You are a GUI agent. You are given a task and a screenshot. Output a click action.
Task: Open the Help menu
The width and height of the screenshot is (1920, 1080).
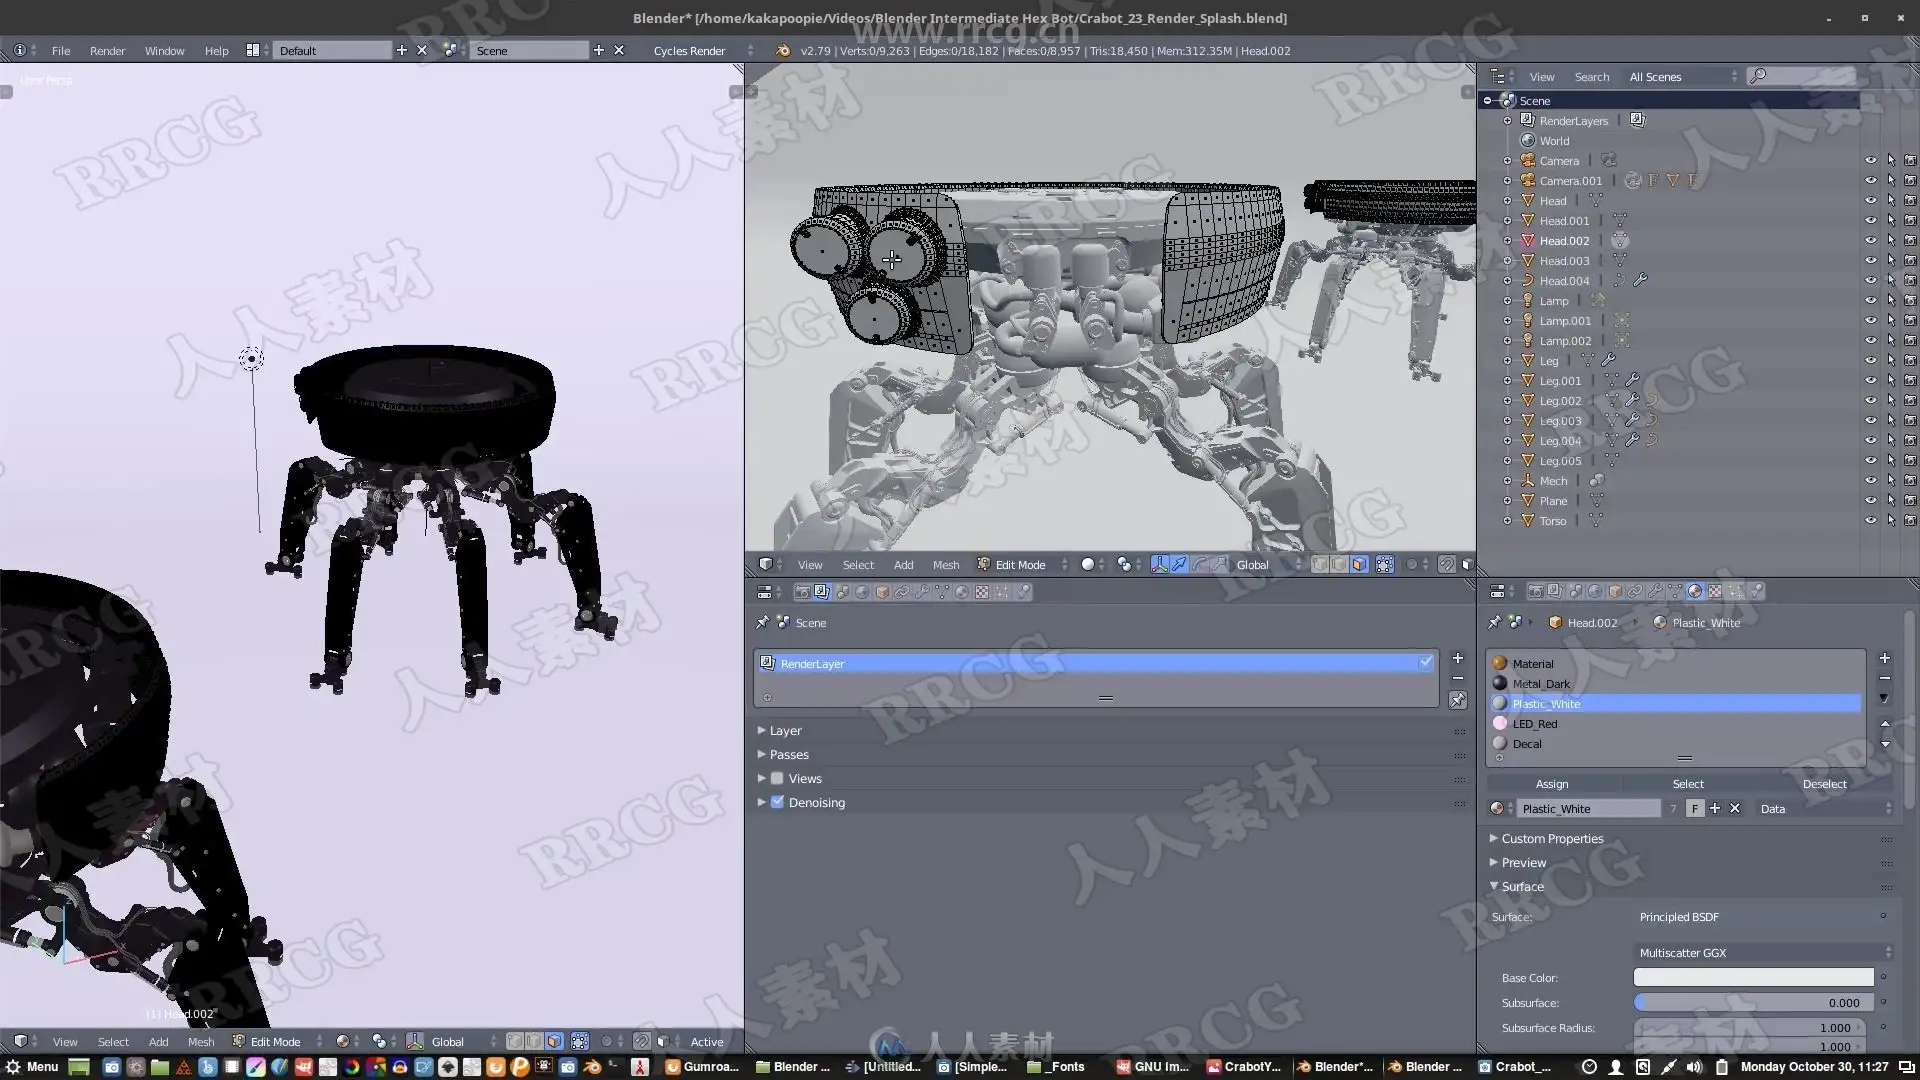216,50
